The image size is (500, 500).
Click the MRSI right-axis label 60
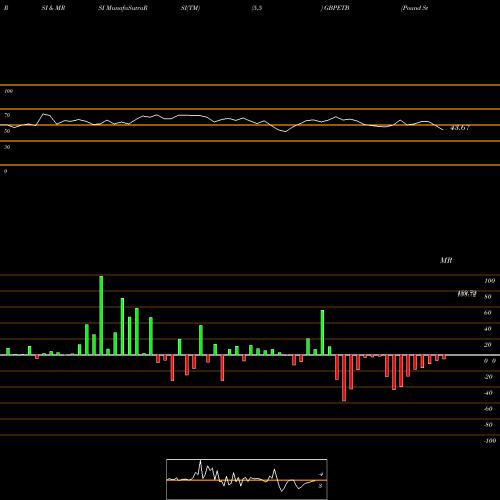pos(488,313)
